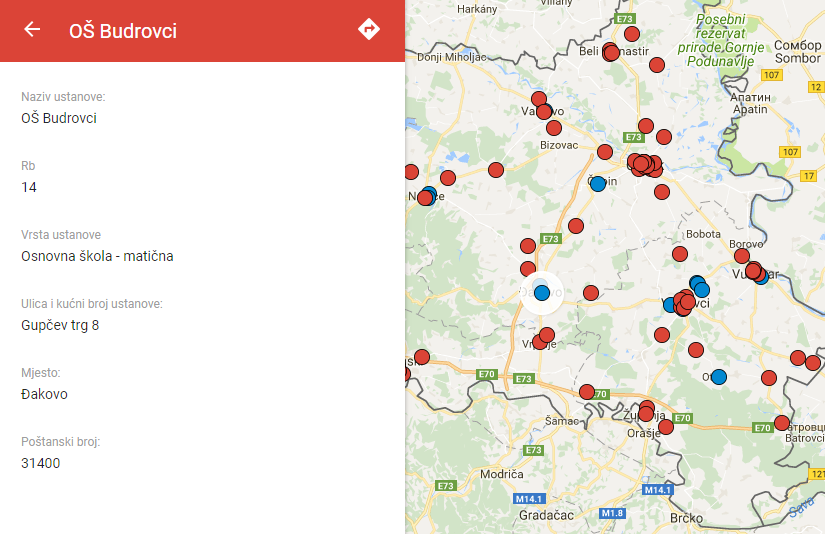Click the red marker just above Bizovac
825x534 pixels.
pyautogui.click(x=554, y=128)
